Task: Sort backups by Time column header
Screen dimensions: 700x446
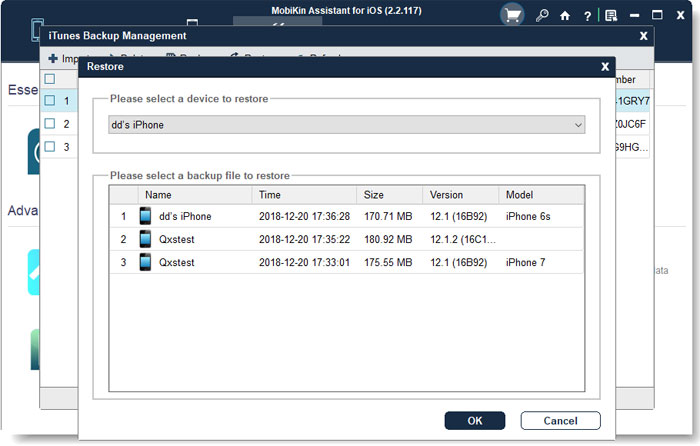Action: (x=304, y=195)
